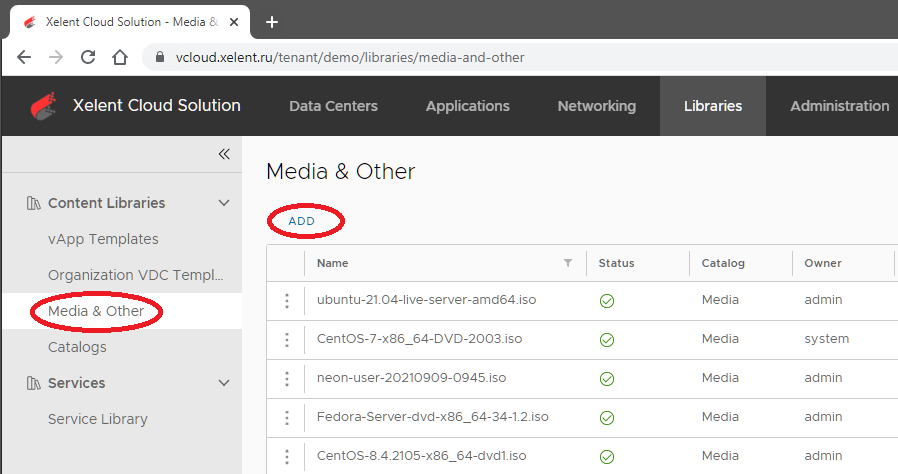Click the green status check for ubuntu-21.04 row
This screenshot has height=474, width=898.
click(606, 301)
